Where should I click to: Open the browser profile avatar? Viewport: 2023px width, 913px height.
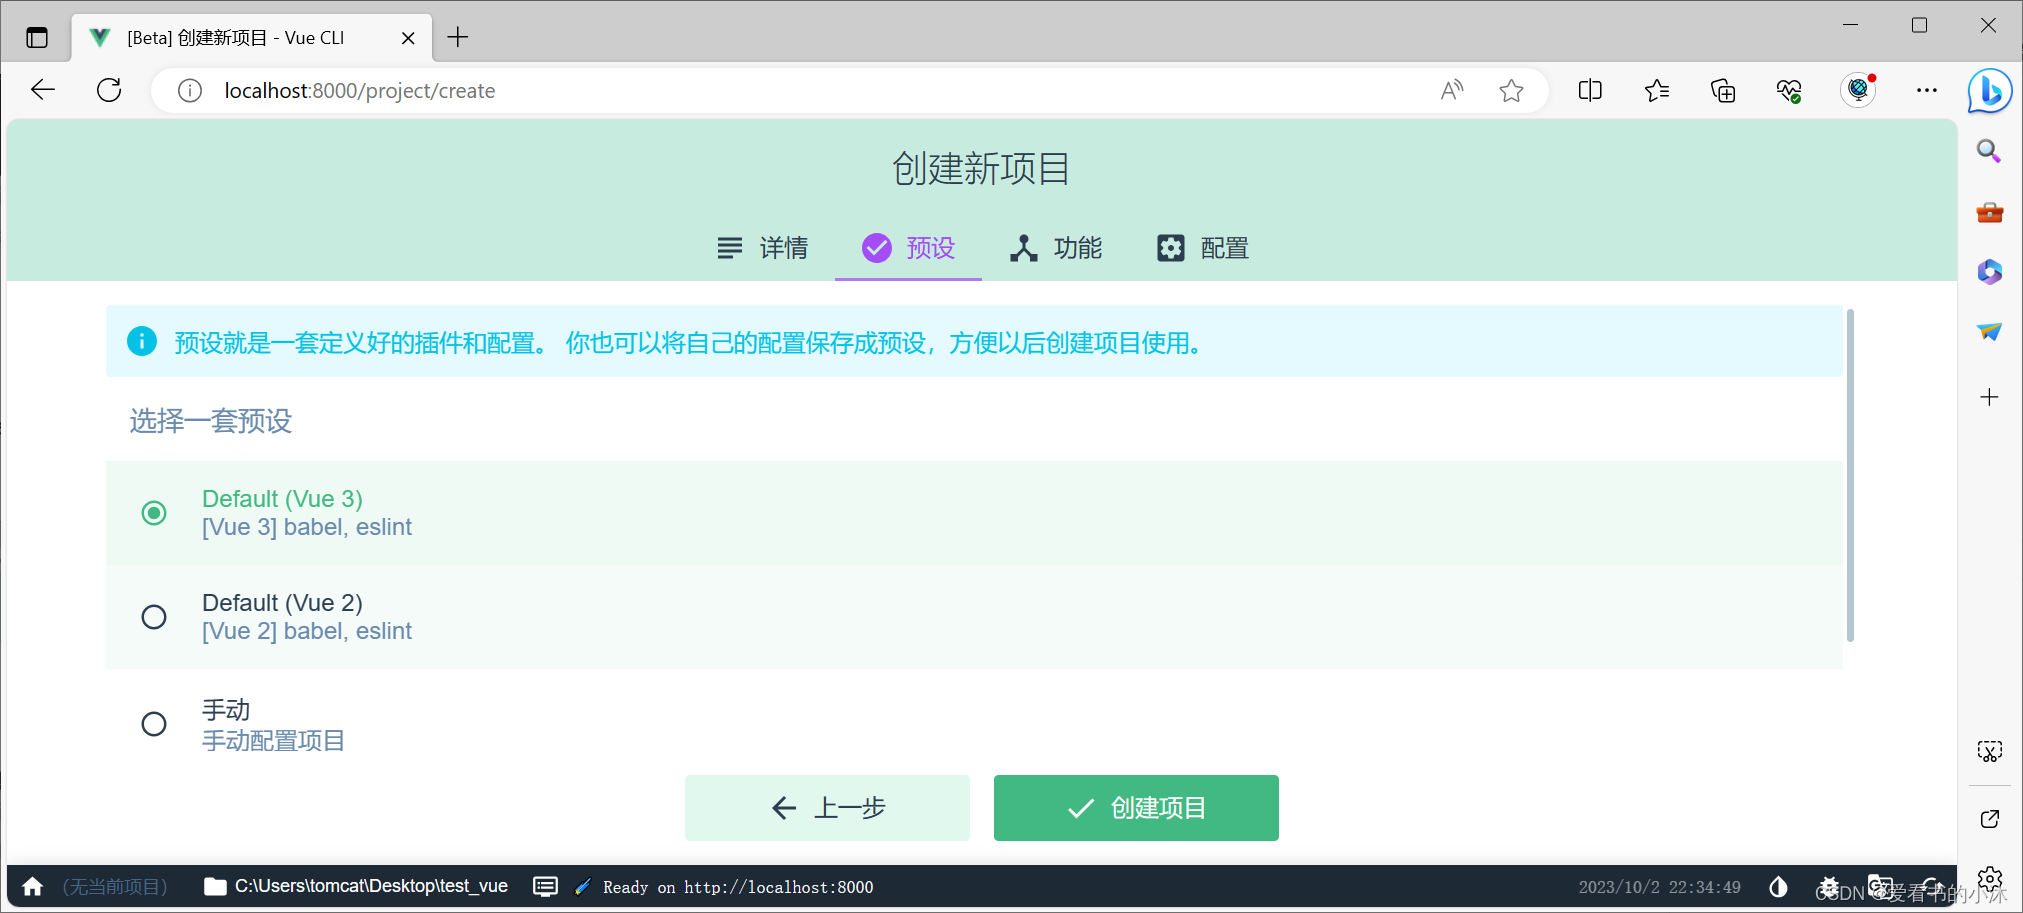[1858, 90]
